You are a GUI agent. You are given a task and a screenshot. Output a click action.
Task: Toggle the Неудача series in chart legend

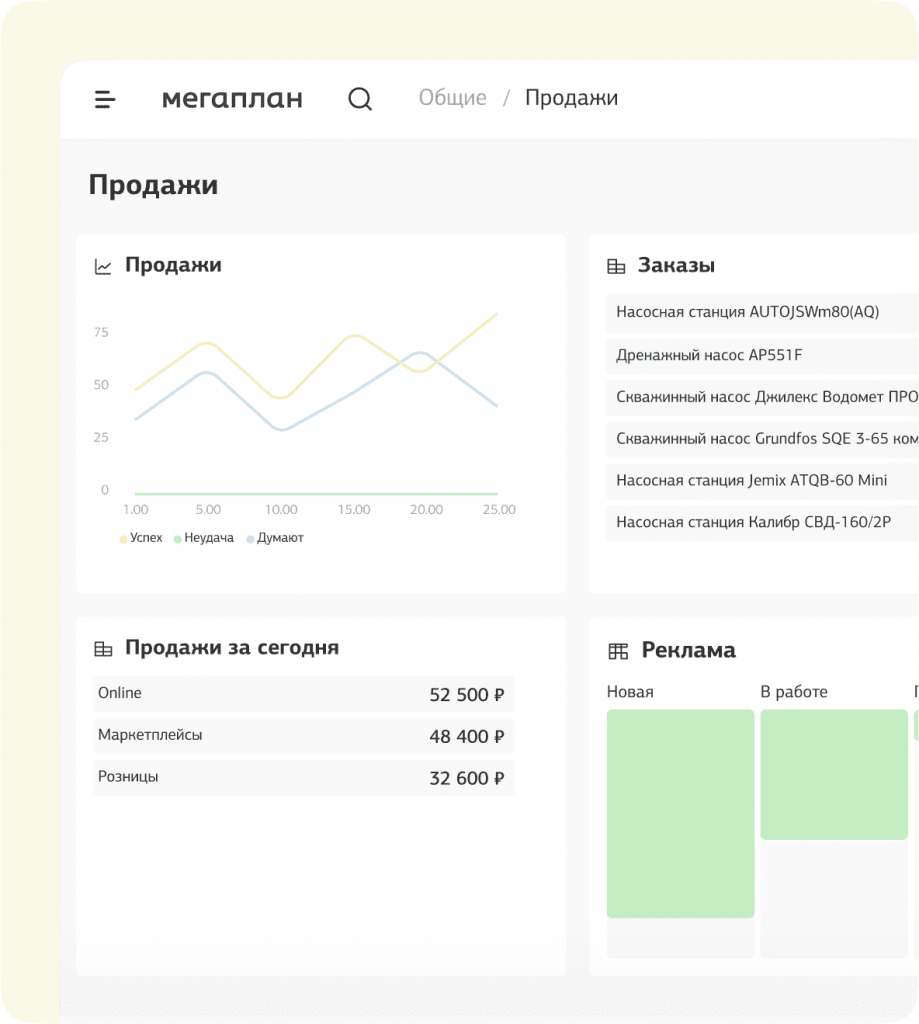[x=203, y=538]
